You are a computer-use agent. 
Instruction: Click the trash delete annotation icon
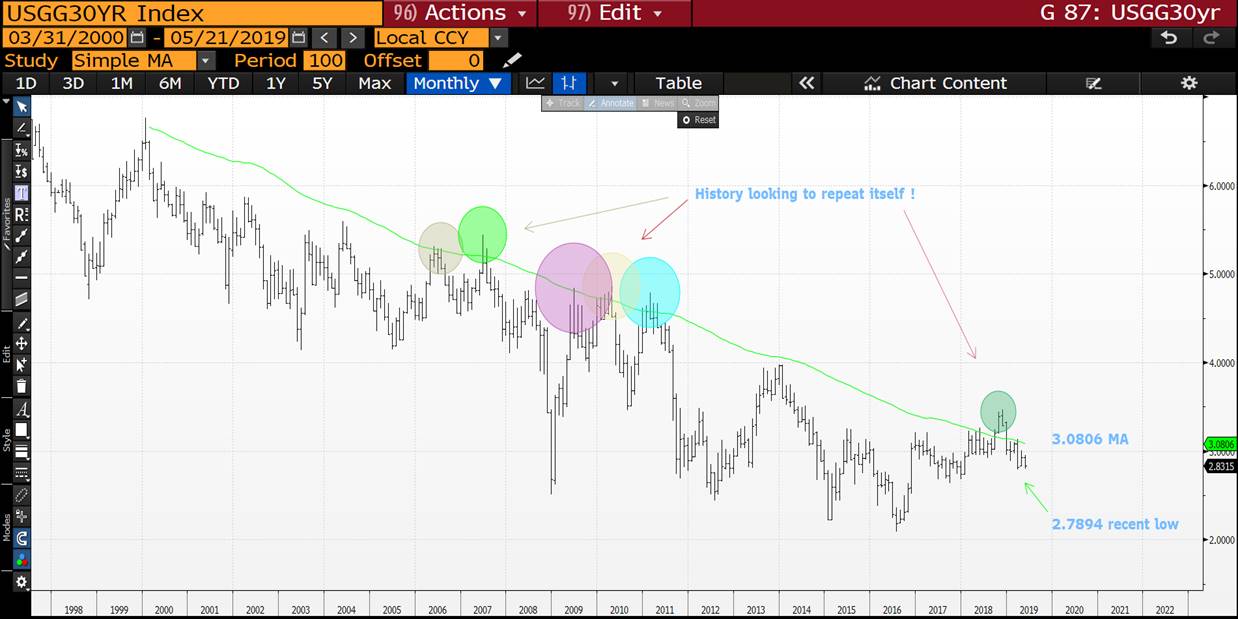21,386
